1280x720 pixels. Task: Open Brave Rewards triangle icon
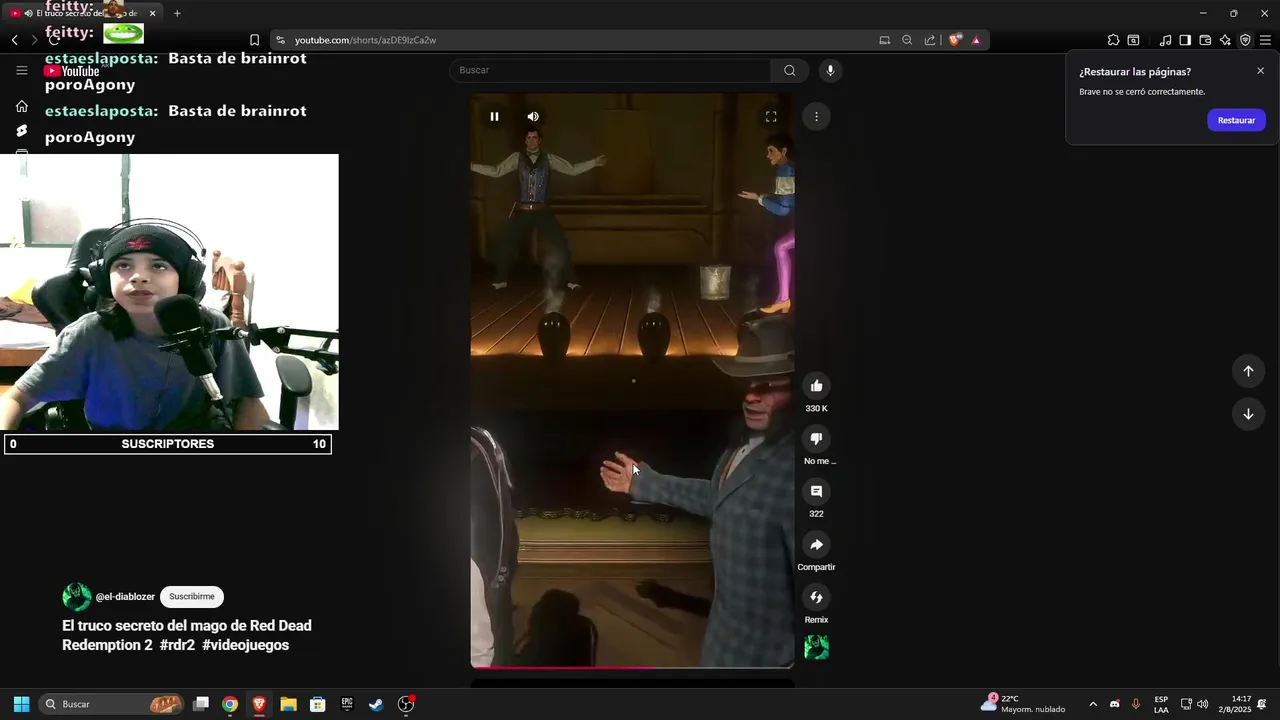coord(976,40)
